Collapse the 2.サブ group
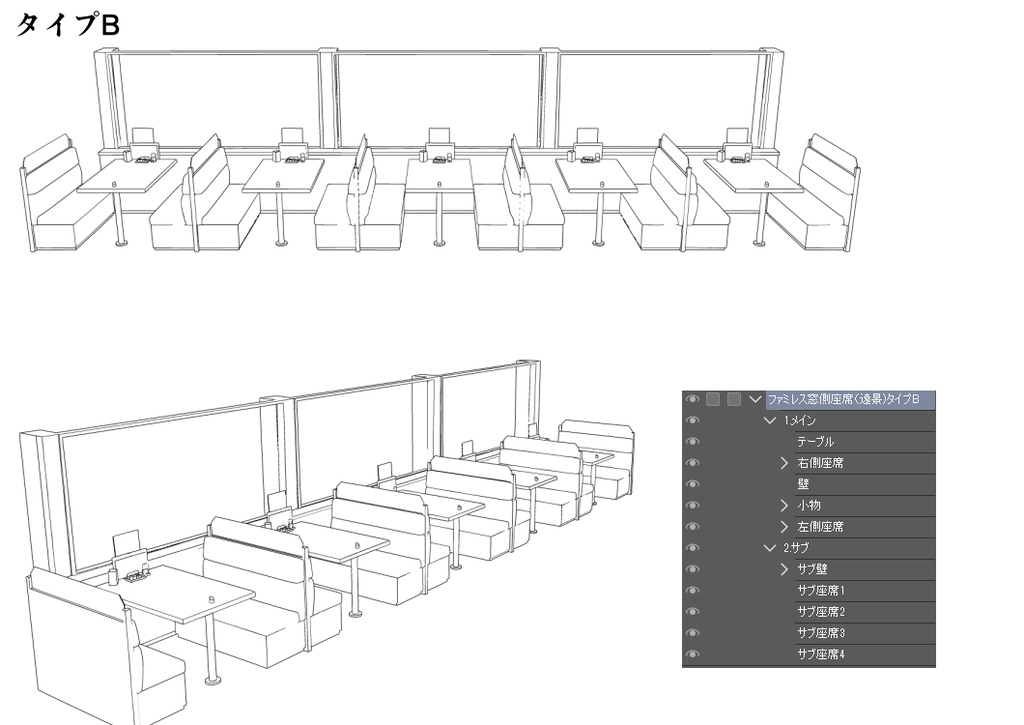 point(770,548)
